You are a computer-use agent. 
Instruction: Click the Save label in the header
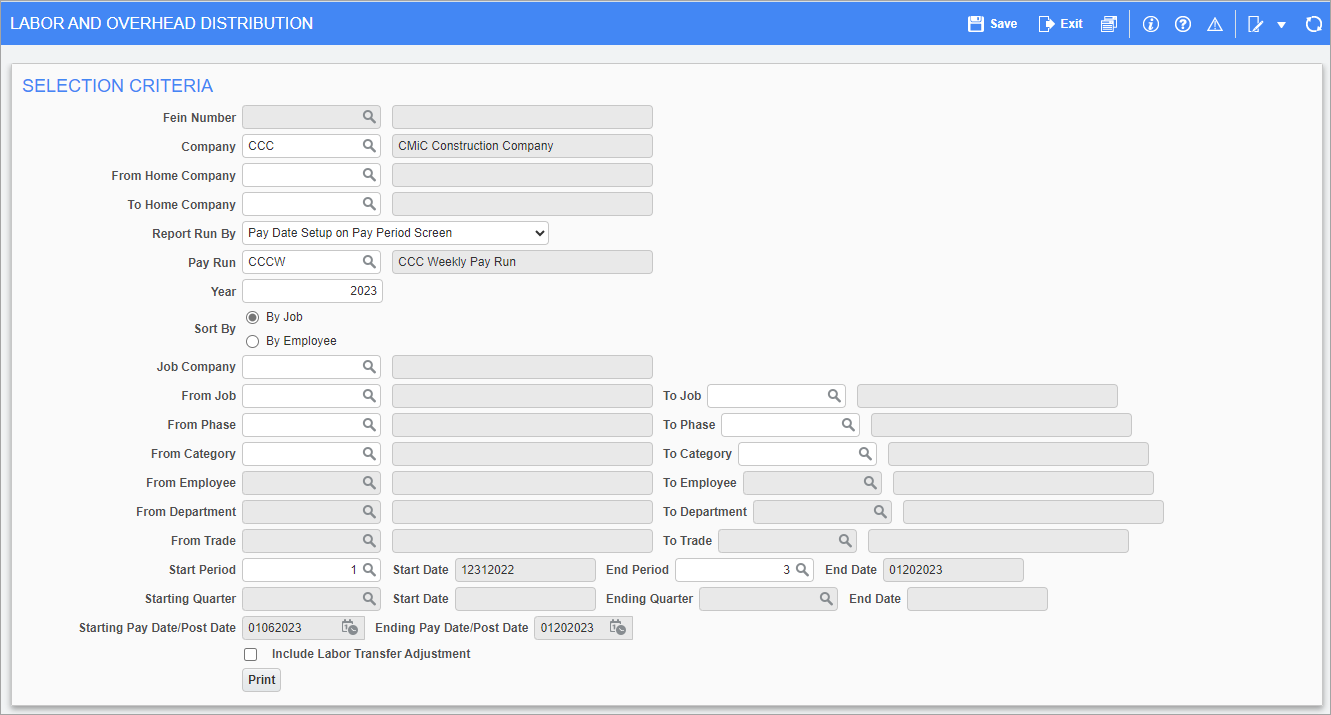tap(1004, 24)
